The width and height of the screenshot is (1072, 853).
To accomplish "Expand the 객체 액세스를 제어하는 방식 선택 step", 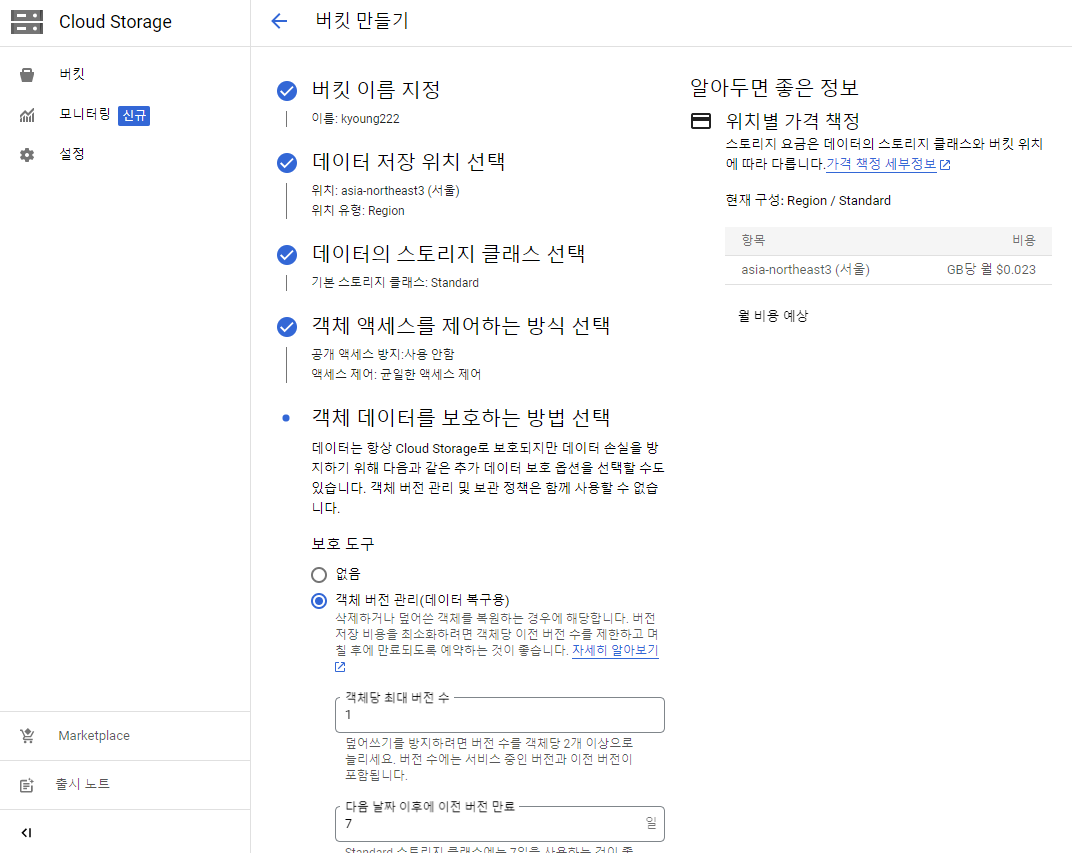I will point(461,325).
